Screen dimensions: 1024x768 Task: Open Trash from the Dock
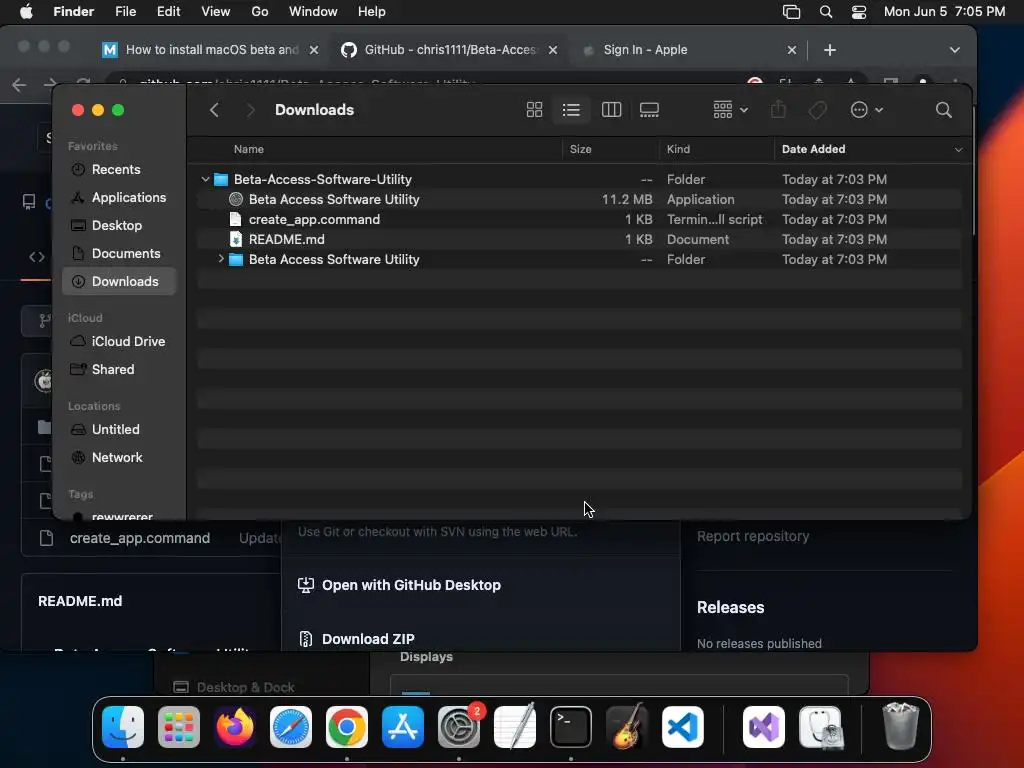coord(901,727)
